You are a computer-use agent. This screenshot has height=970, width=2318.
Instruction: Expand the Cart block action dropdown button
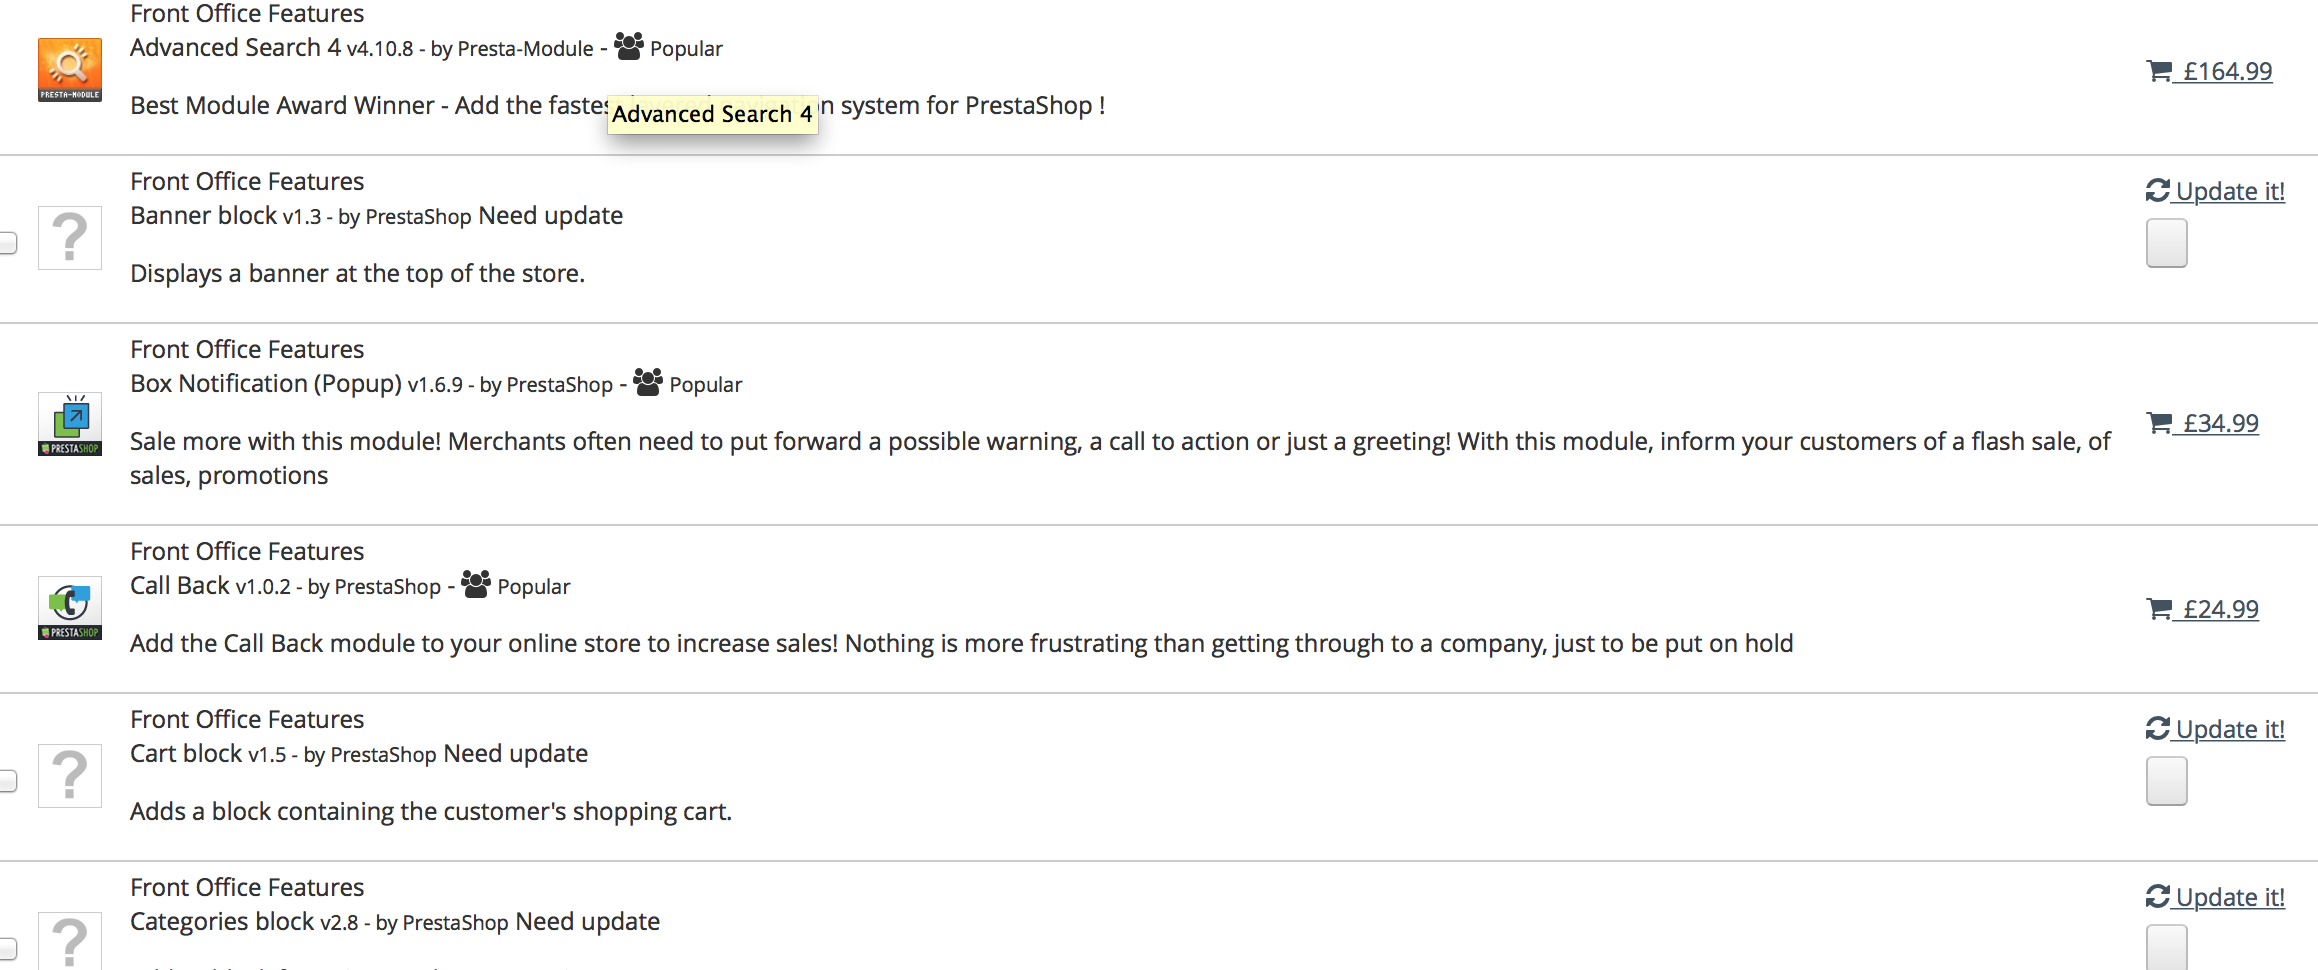pos(2166,781)
